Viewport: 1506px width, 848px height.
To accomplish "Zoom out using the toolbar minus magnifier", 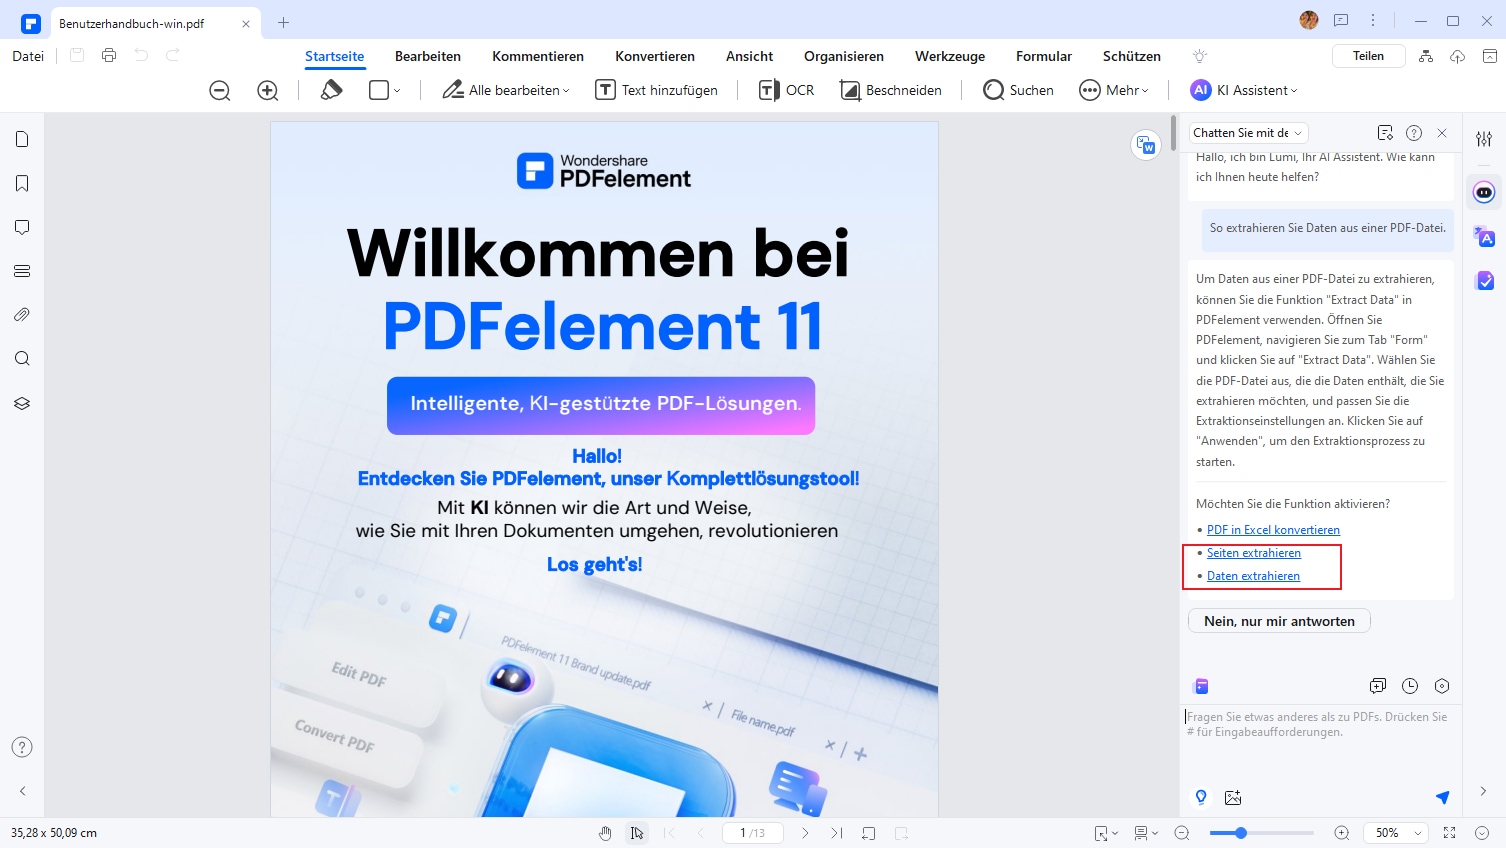I will pos(220,90).
